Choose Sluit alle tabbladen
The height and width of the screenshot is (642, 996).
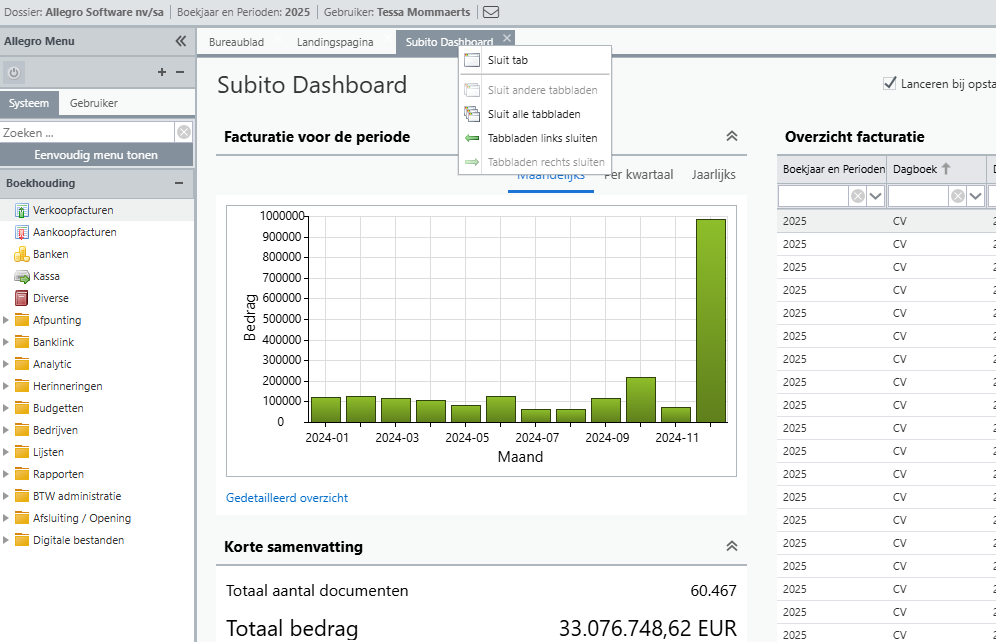[535, 114]
